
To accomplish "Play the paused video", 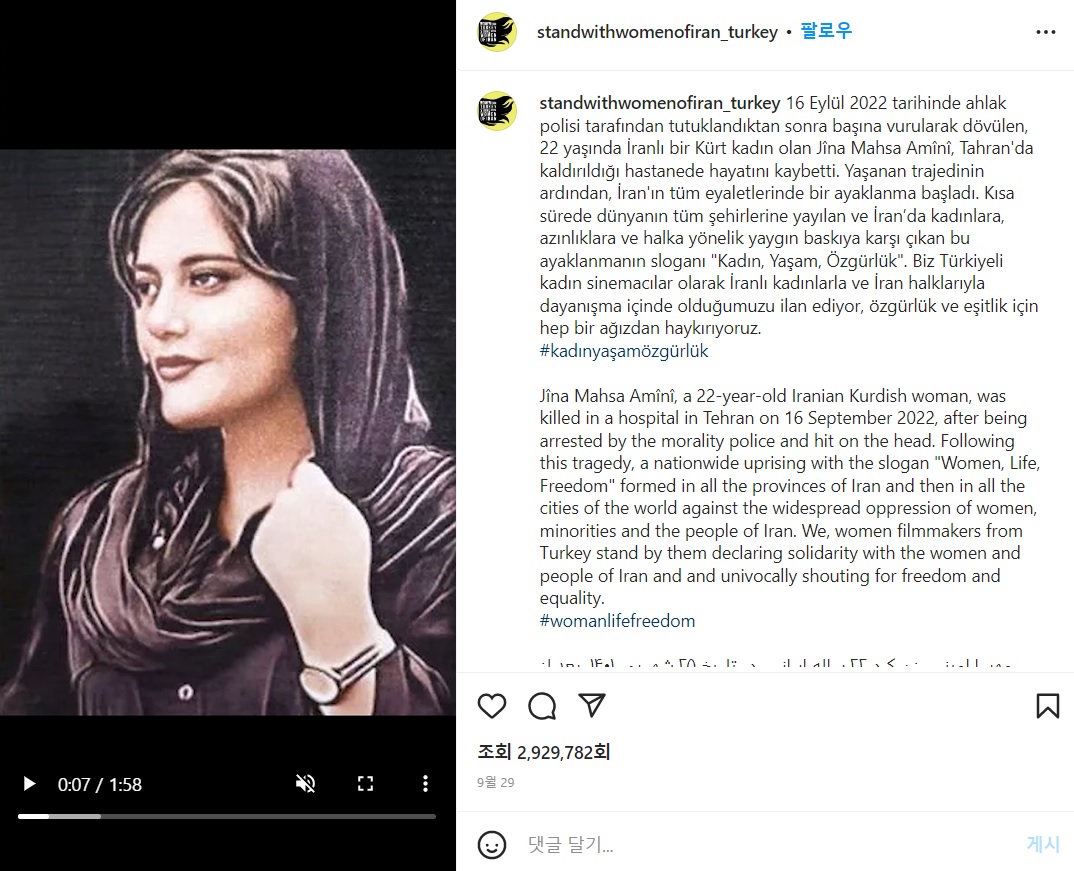I will [29, 784].
